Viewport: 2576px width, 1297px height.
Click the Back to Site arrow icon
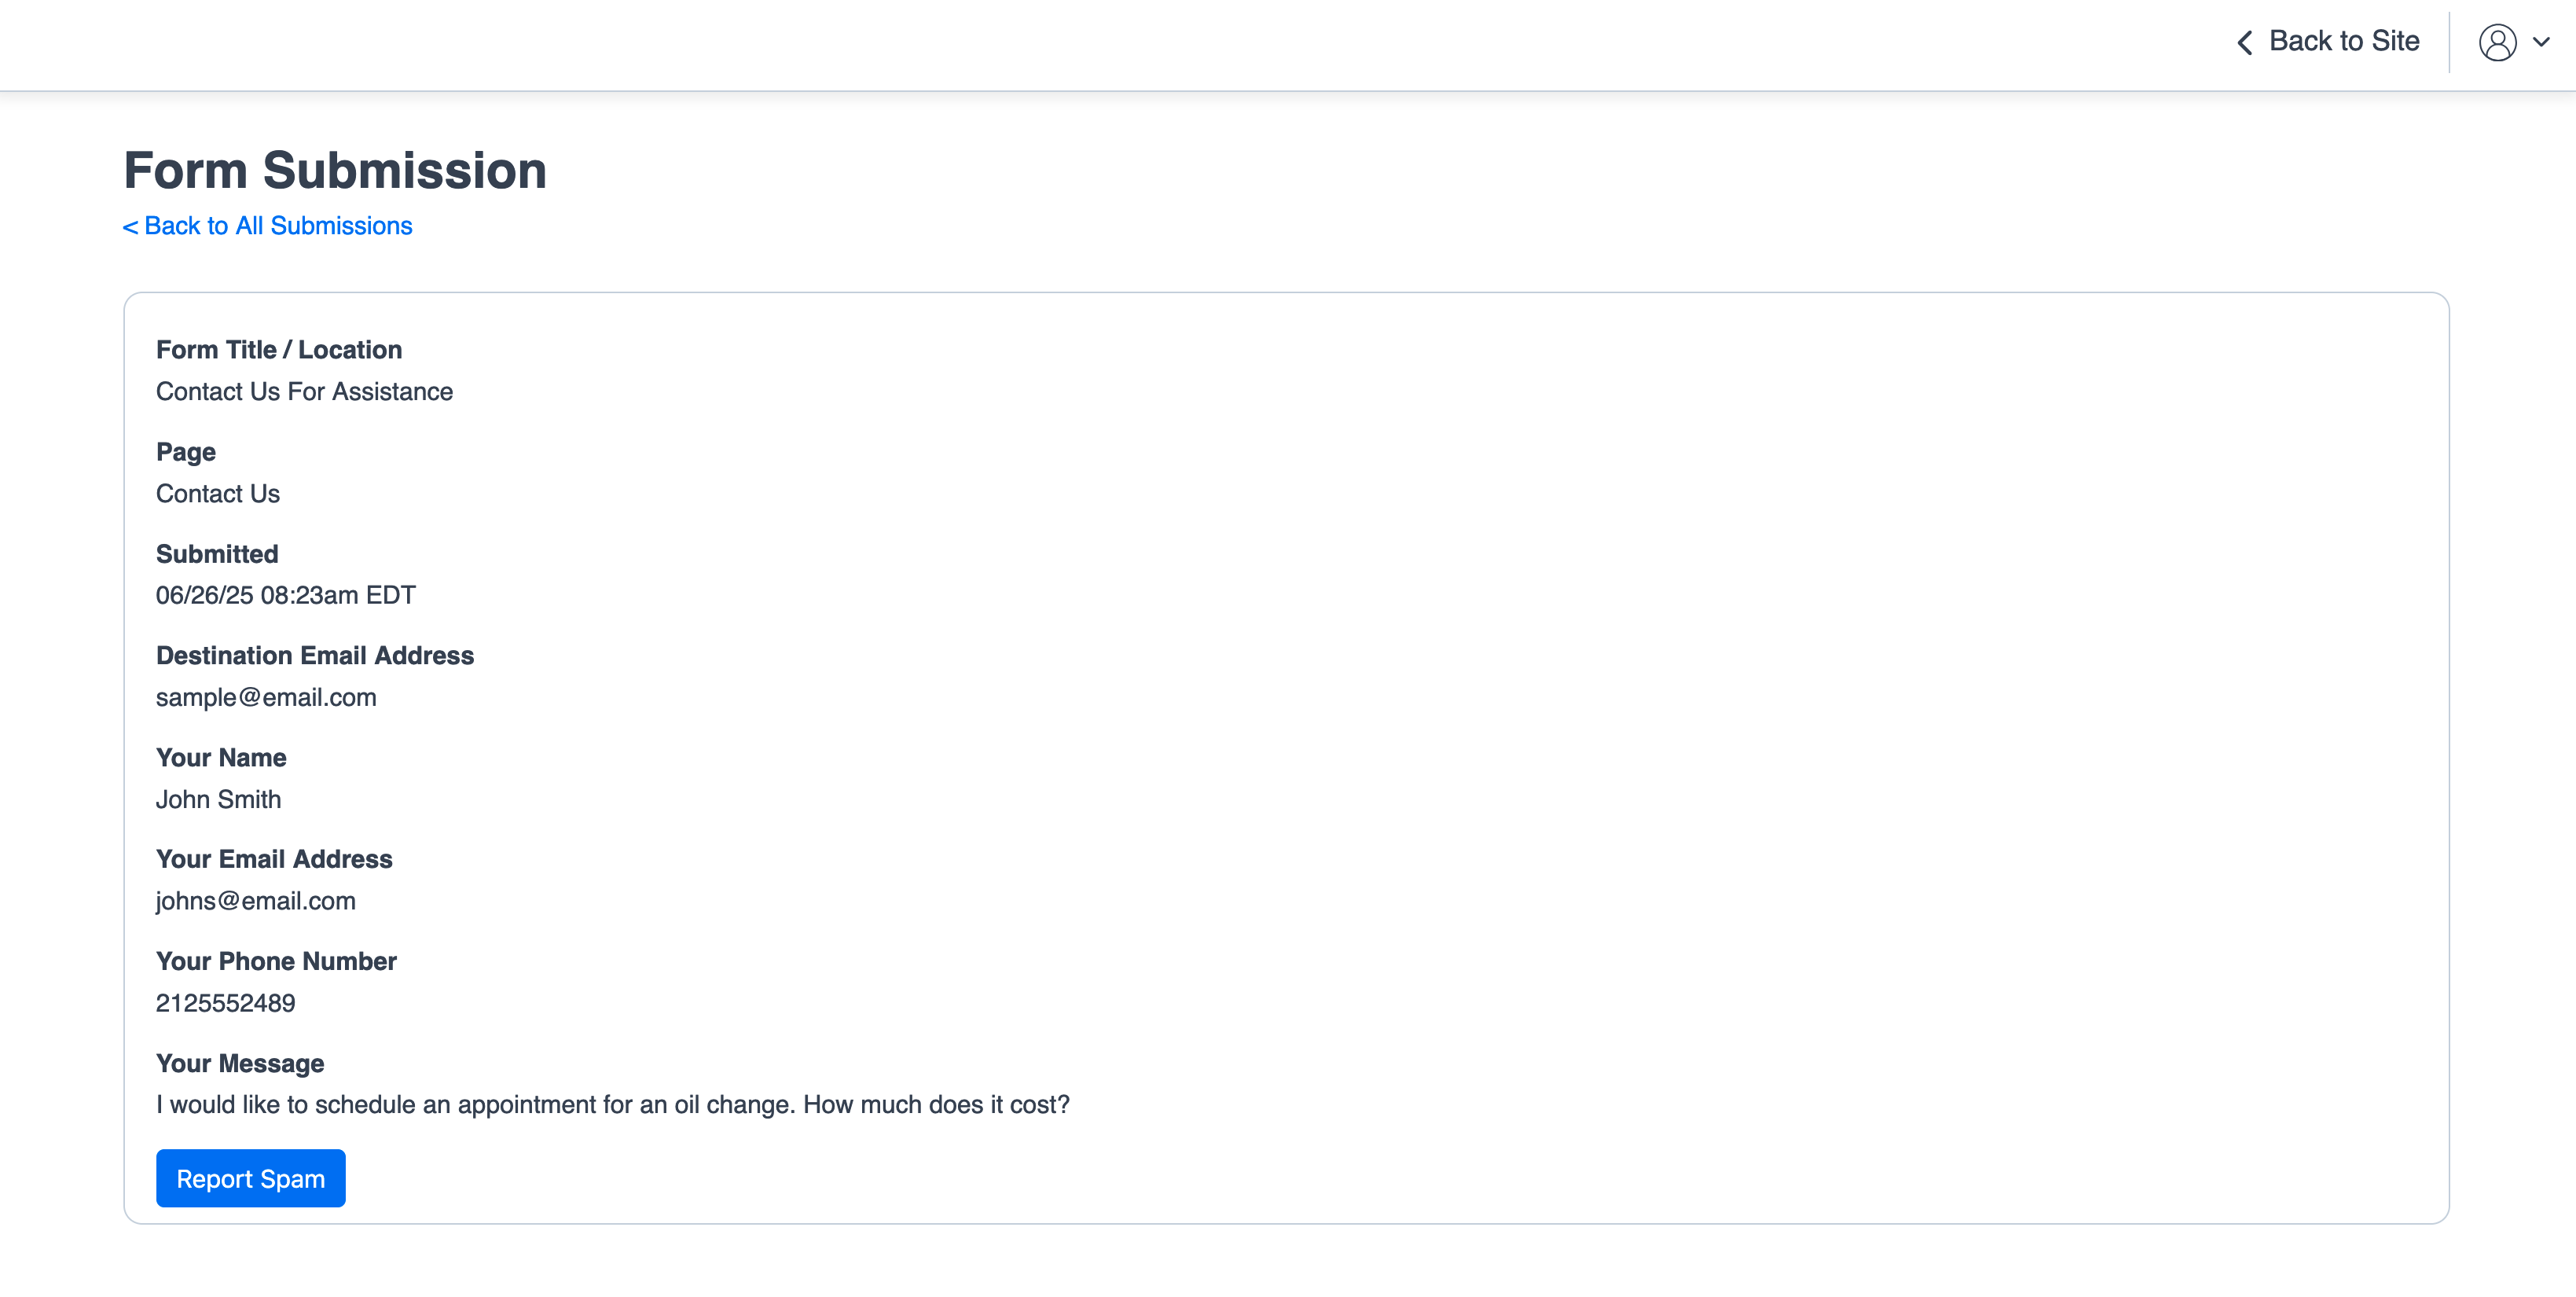2245,42
